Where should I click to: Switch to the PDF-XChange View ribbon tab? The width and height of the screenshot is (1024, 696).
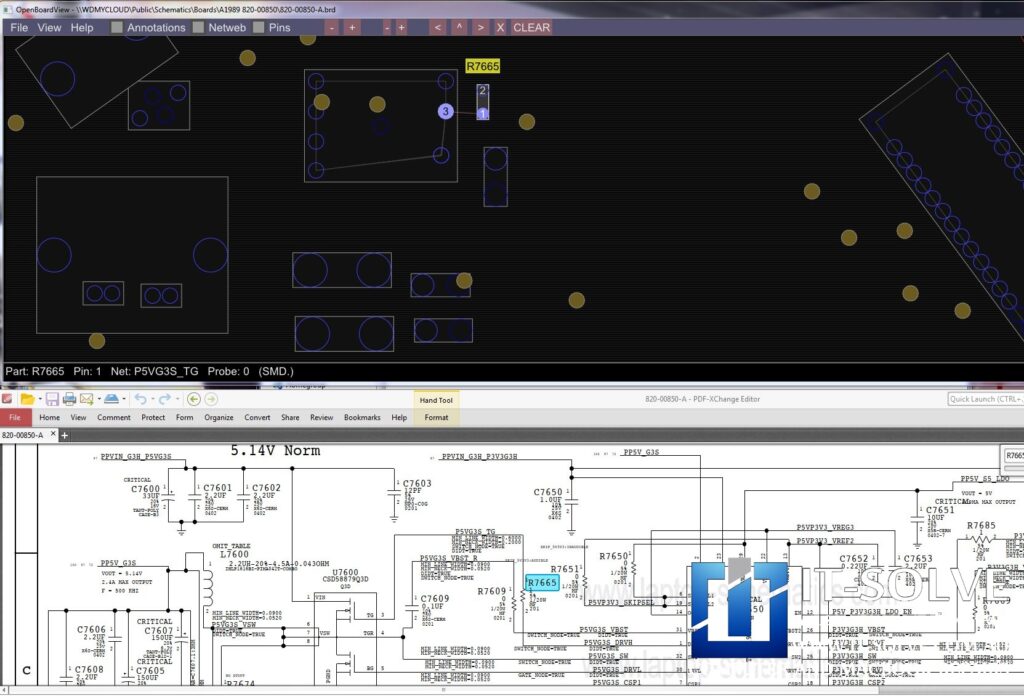coord(78,417)
